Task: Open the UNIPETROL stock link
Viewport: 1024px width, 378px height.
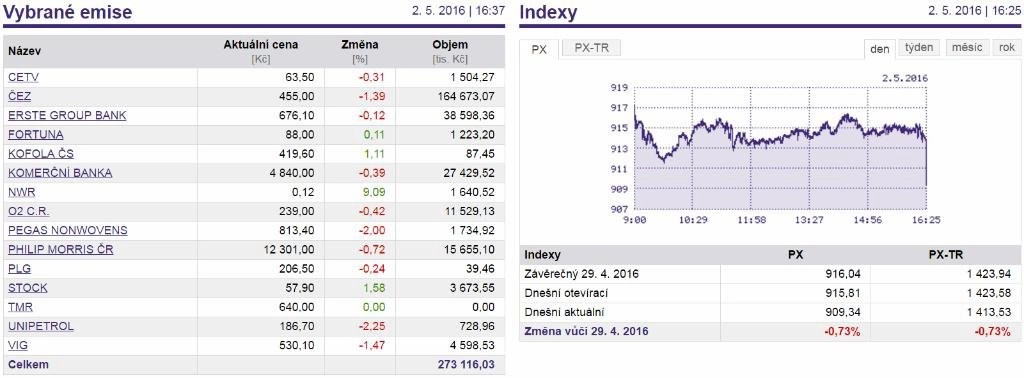Action: tap(41, 326)
